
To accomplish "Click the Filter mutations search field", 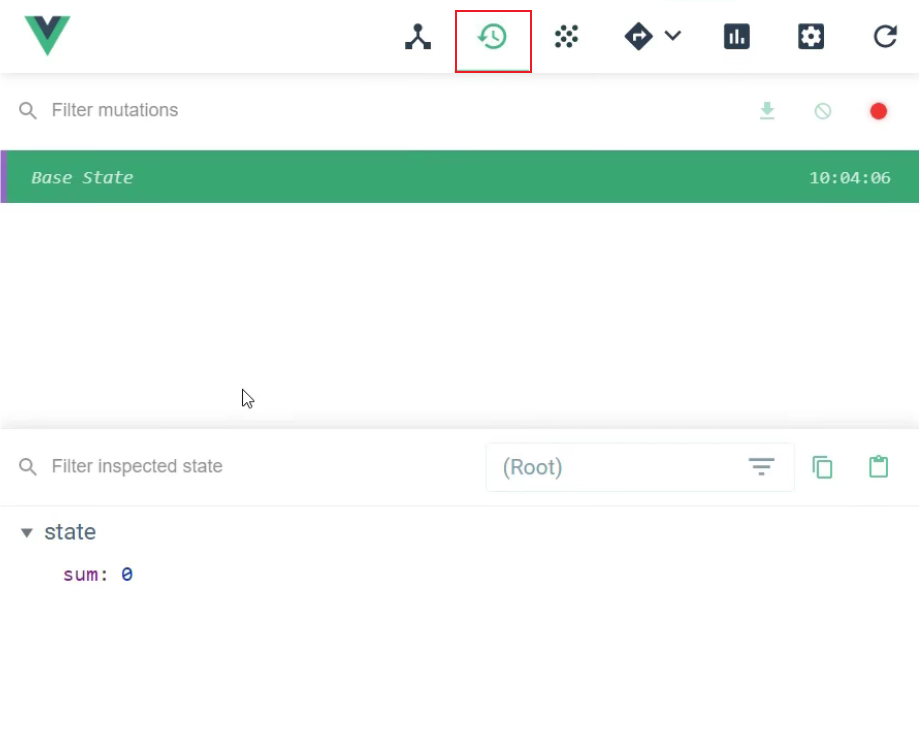I will point(115,110).
